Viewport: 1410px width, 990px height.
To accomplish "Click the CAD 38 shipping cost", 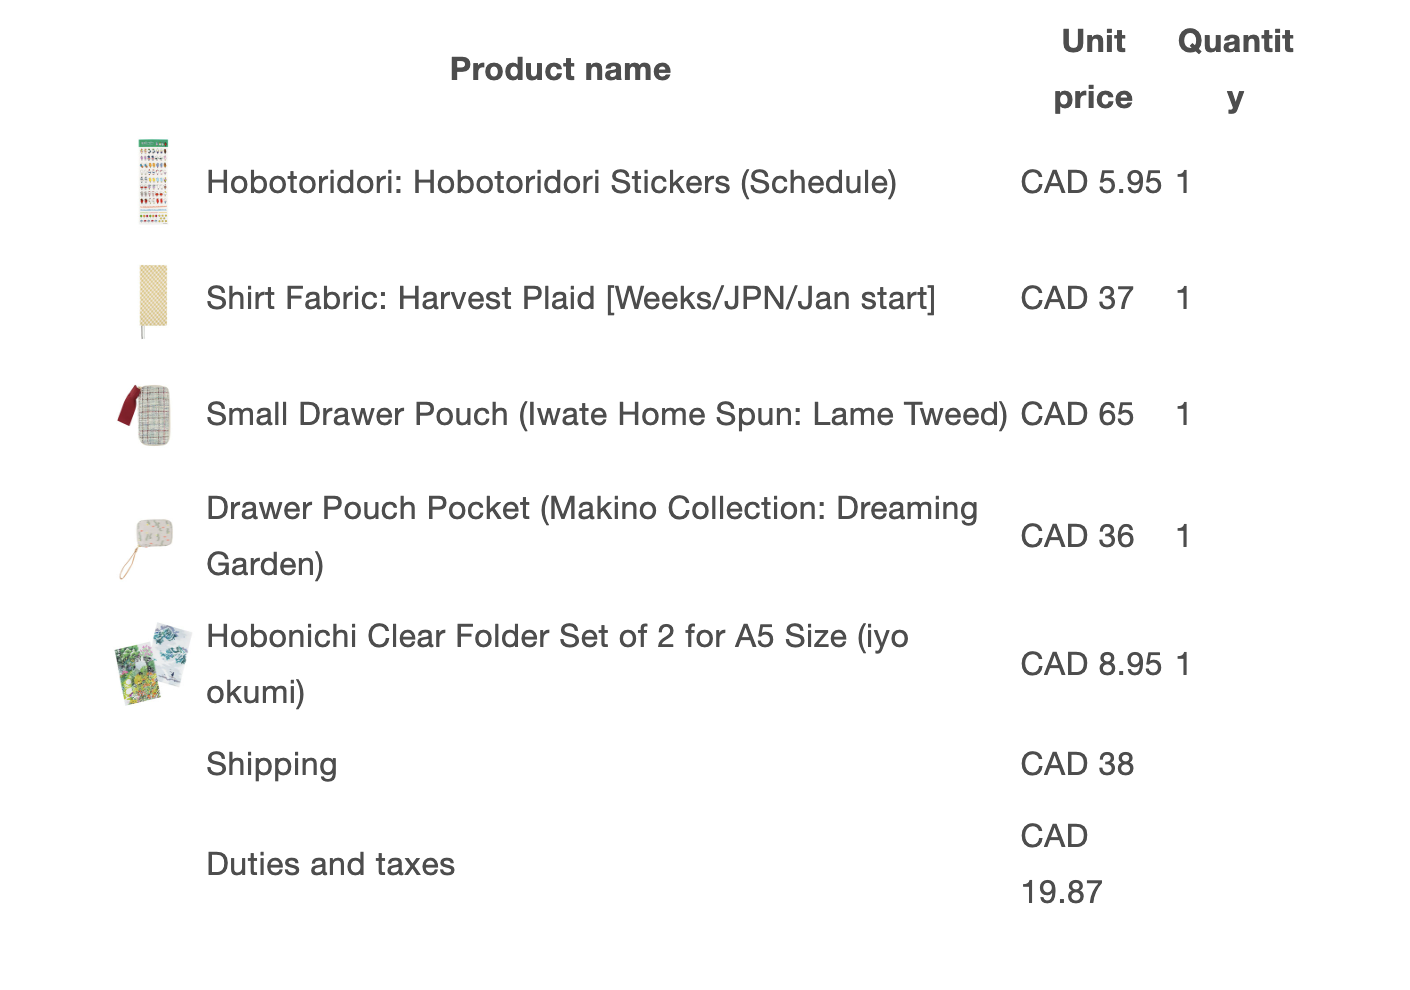I will click(x=1077, y=764).
